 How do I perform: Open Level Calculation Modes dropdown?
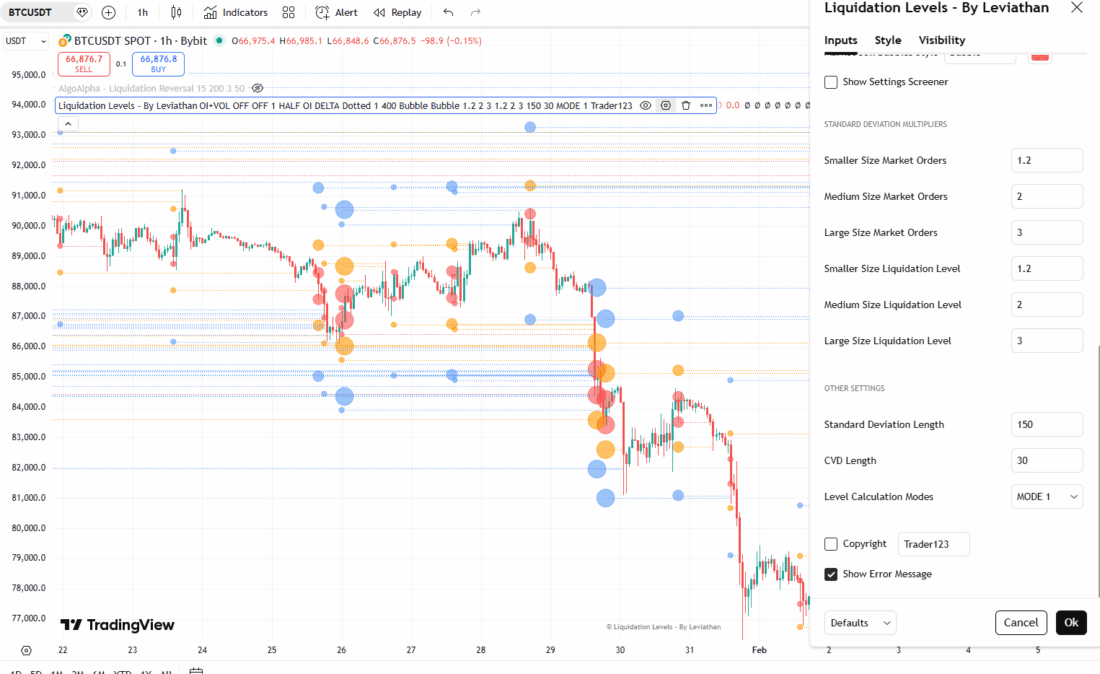pos(1046,497)
